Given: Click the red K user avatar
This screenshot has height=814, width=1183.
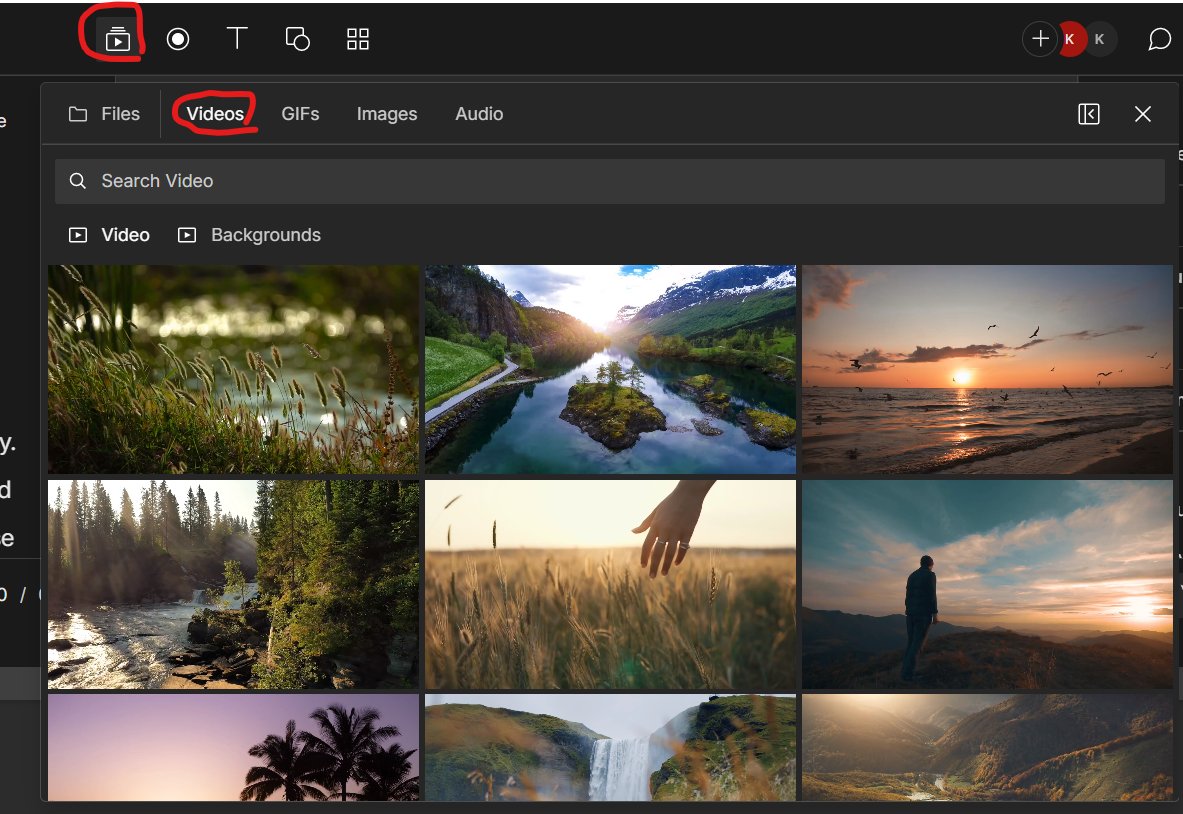Looking at the screenshot, I should (x=1071, y=39).
